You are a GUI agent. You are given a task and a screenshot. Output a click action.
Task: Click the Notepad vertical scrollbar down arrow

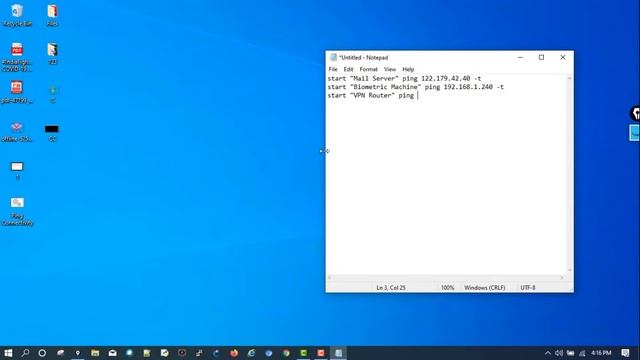[570, 270]
